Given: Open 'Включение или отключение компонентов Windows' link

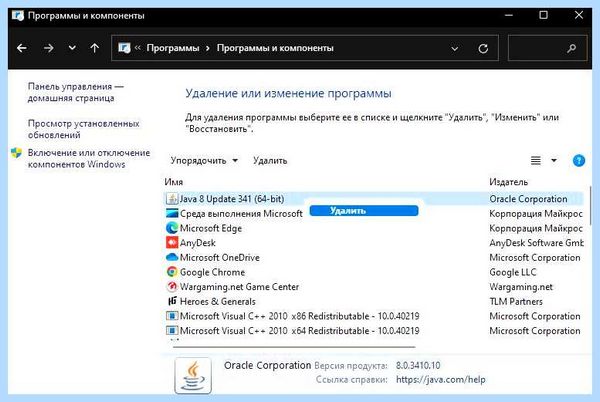Looking at the screenshot, I should point(89,158).
